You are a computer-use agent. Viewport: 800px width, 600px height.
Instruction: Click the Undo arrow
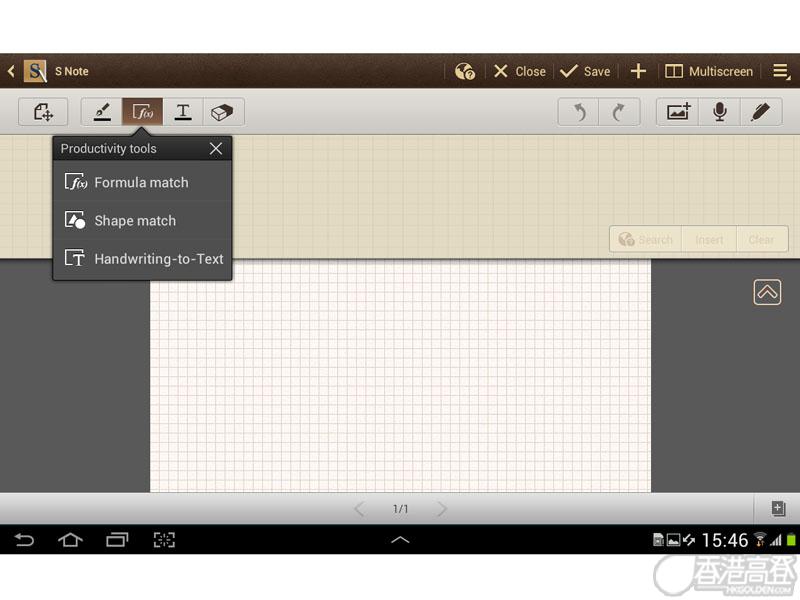(x=579, y=112)
